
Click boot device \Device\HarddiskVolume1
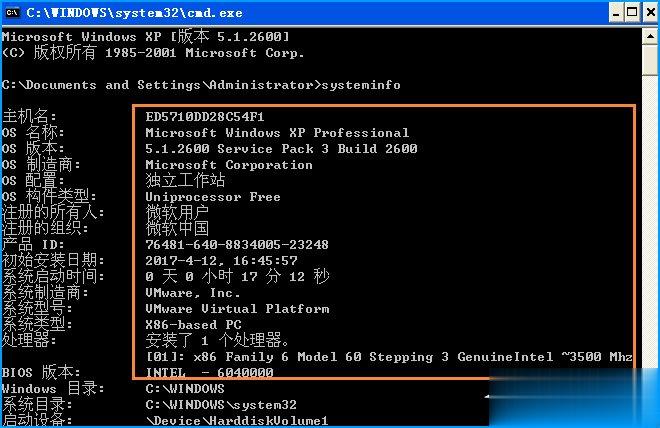pos(237,421)
